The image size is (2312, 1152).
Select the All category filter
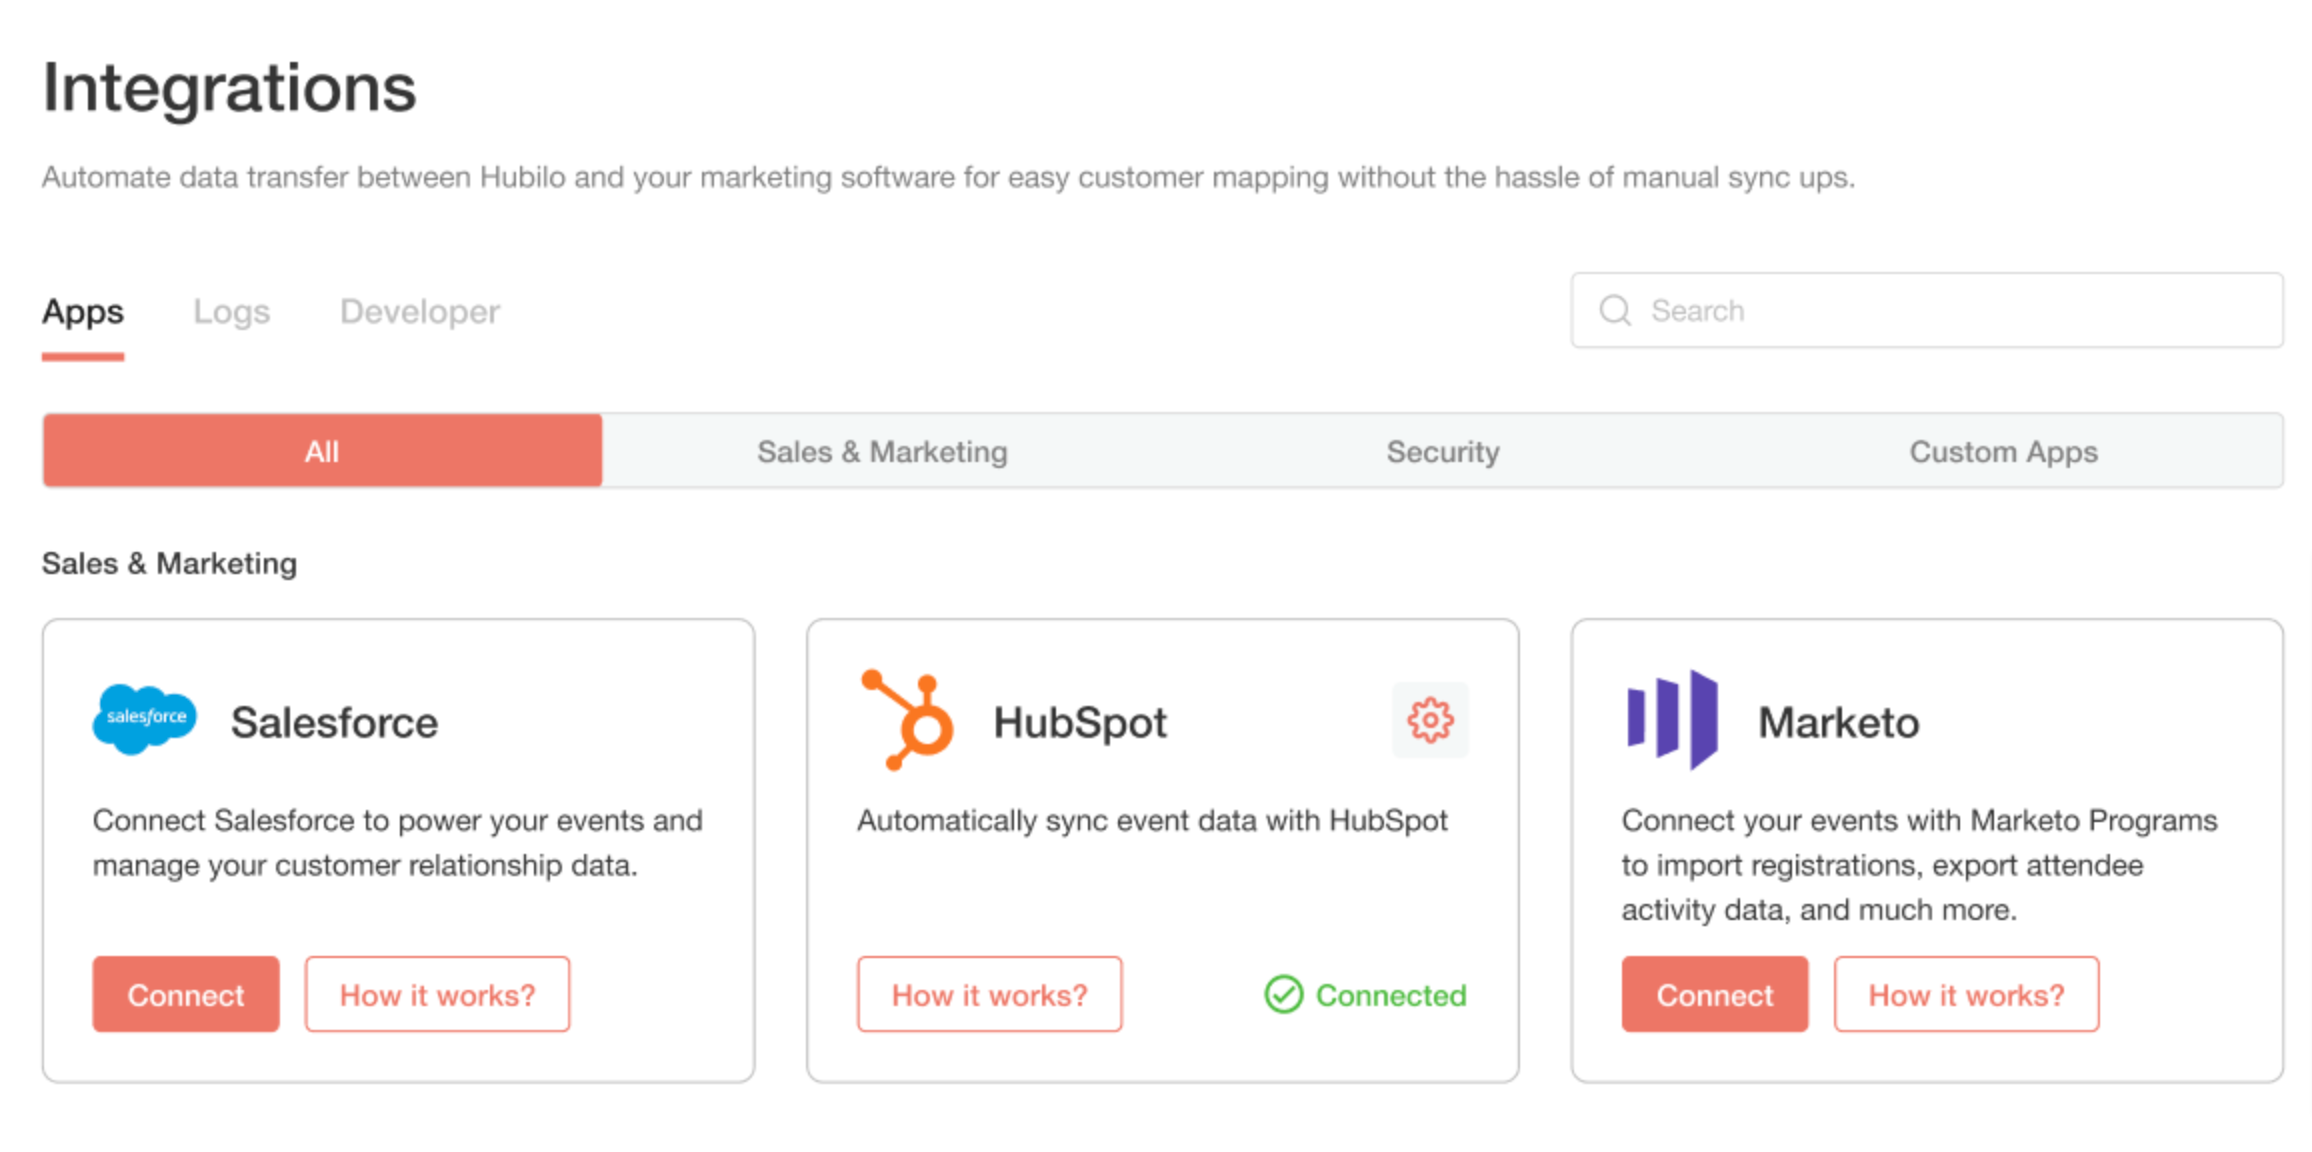pos(322,451)
